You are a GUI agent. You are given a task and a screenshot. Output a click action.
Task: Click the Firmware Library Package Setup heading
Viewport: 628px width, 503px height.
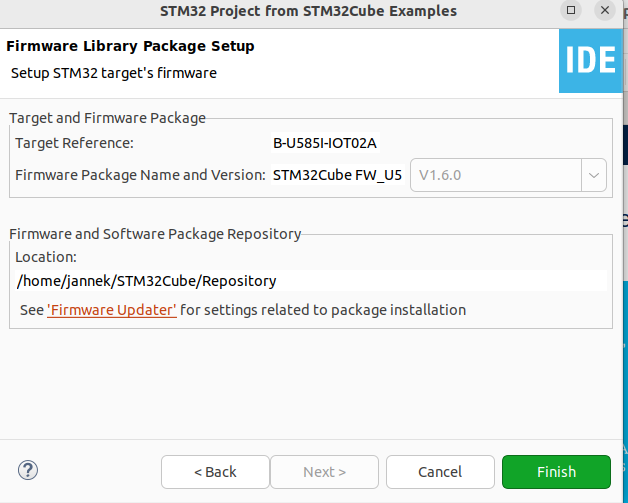pyautogui.click(x=130, y=46)
